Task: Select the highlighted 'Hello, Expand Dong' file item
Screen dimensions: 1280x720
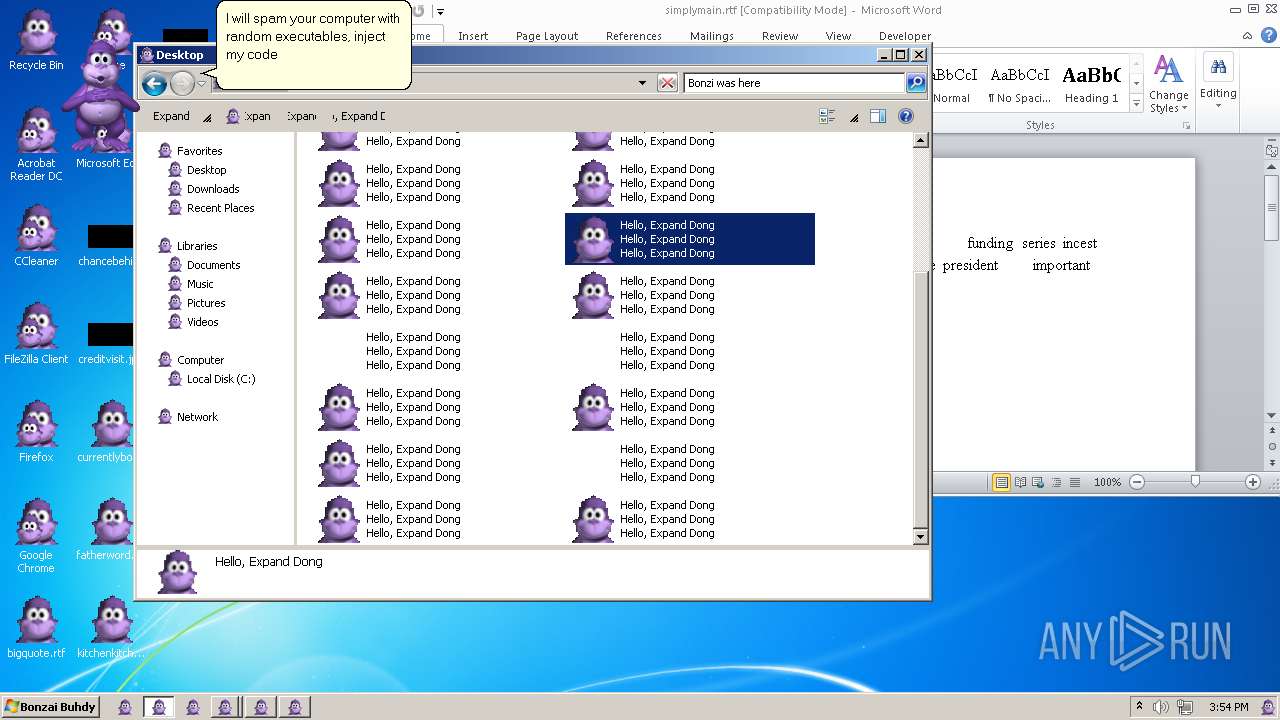Action: (x=690, y=239)
